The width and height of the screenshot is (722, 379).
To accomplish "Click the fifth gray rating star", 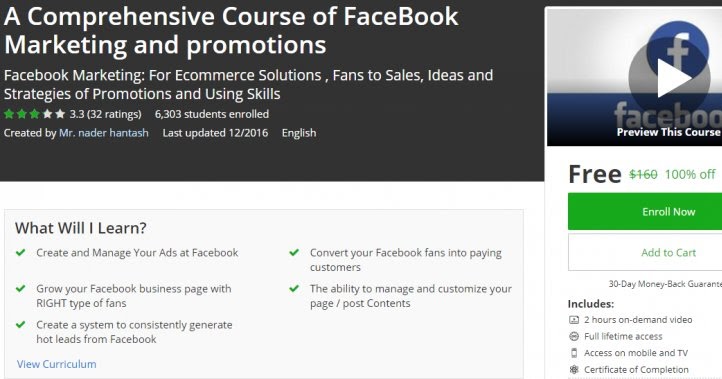I will click(60, 114).
